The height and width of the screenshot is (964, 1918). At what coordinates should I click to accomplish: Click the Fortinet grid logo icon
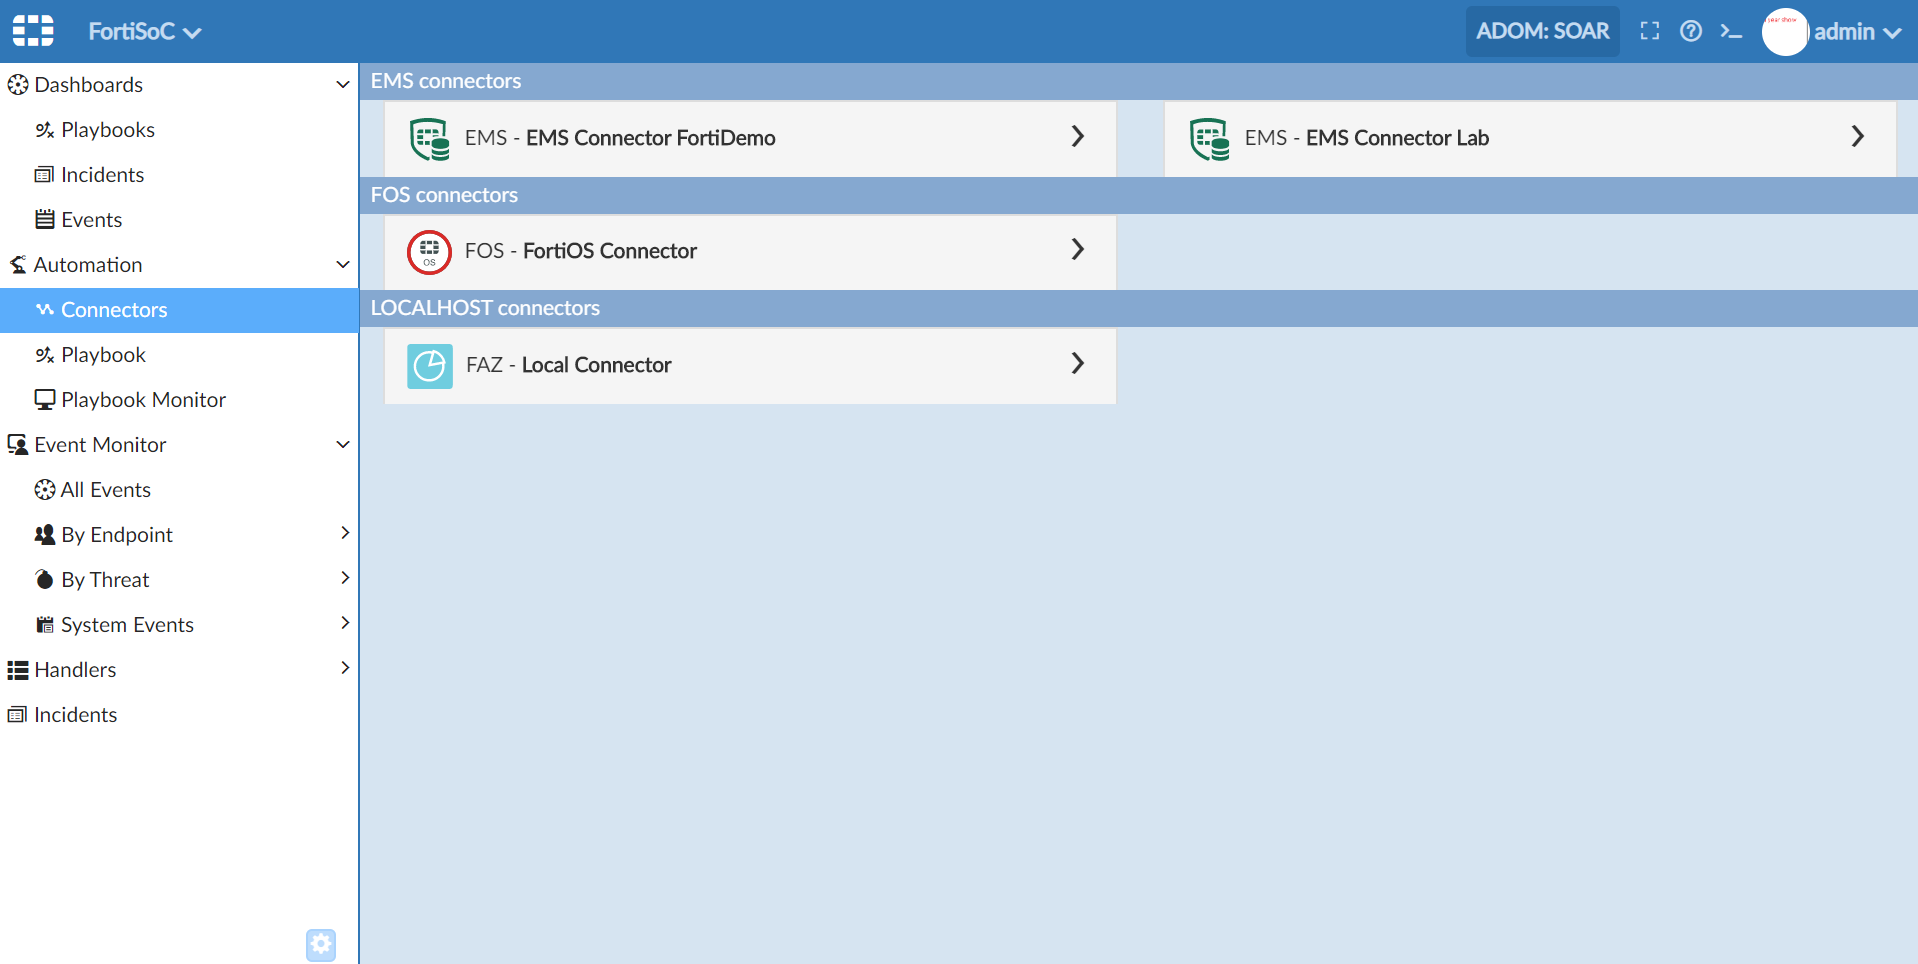click(33, 31)
